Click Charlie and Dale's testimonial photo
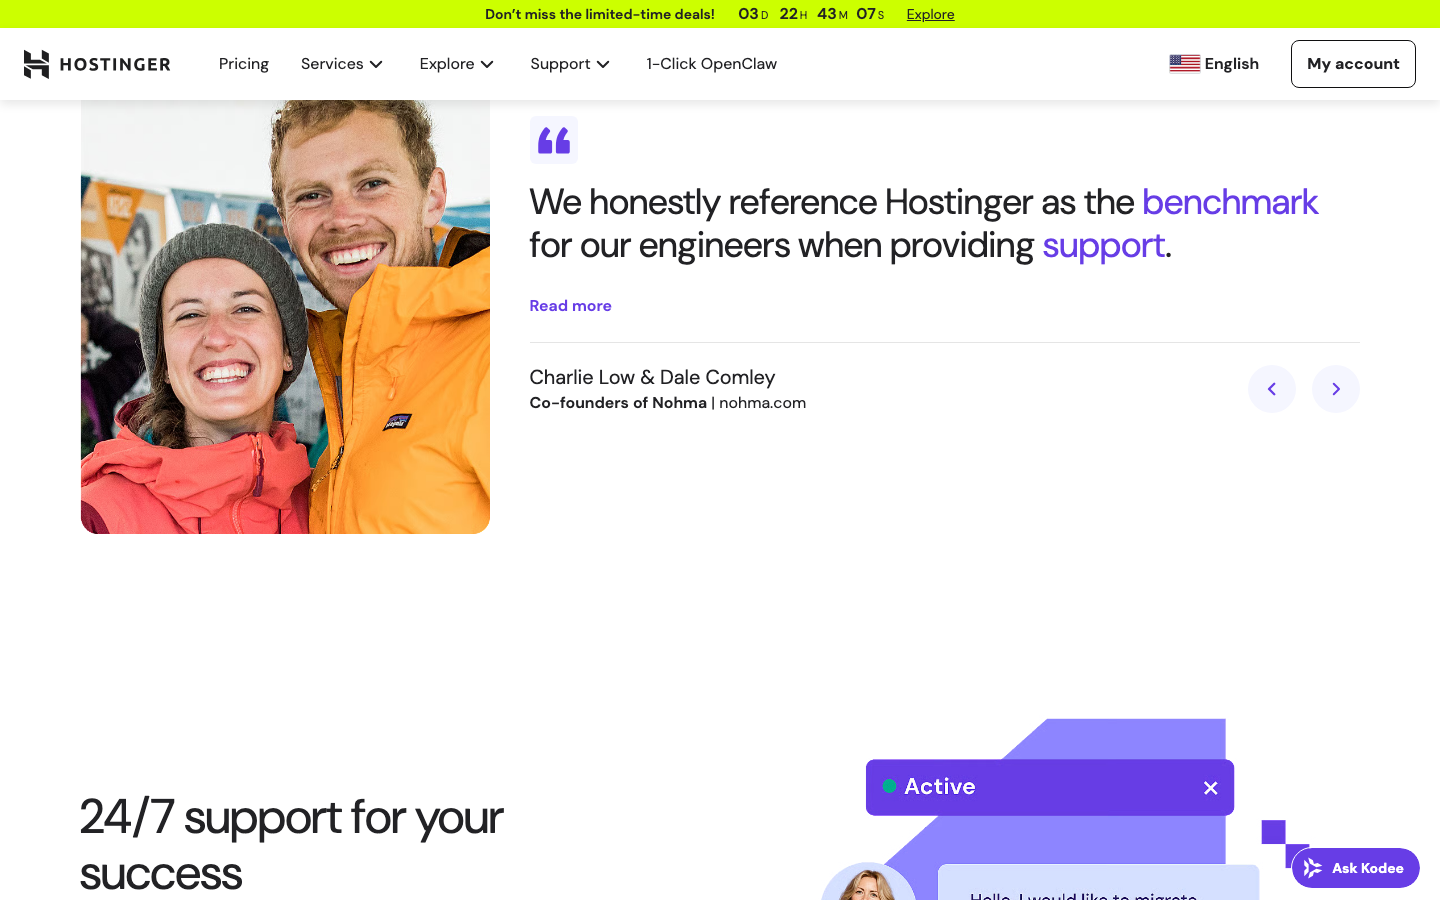1440x900 pixels. click(285, 315)
